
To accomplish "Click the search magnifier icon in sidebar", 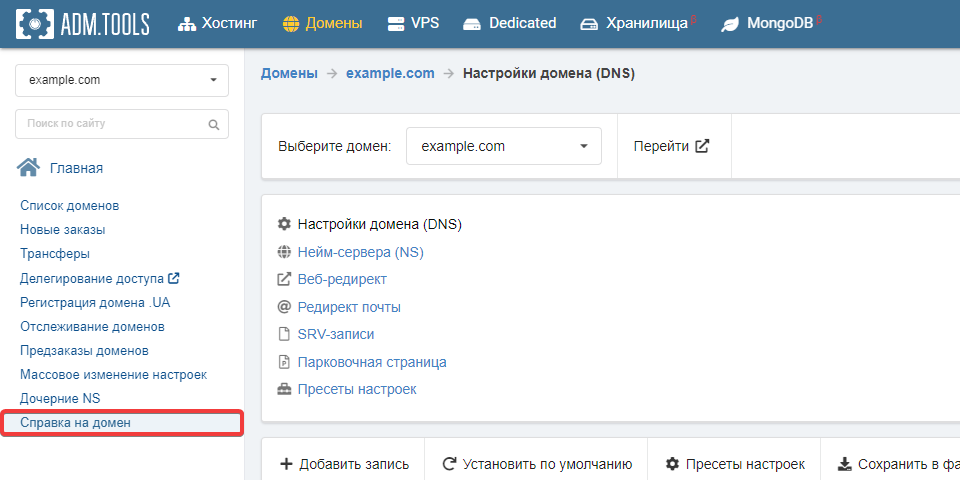I will pos(213,125).
